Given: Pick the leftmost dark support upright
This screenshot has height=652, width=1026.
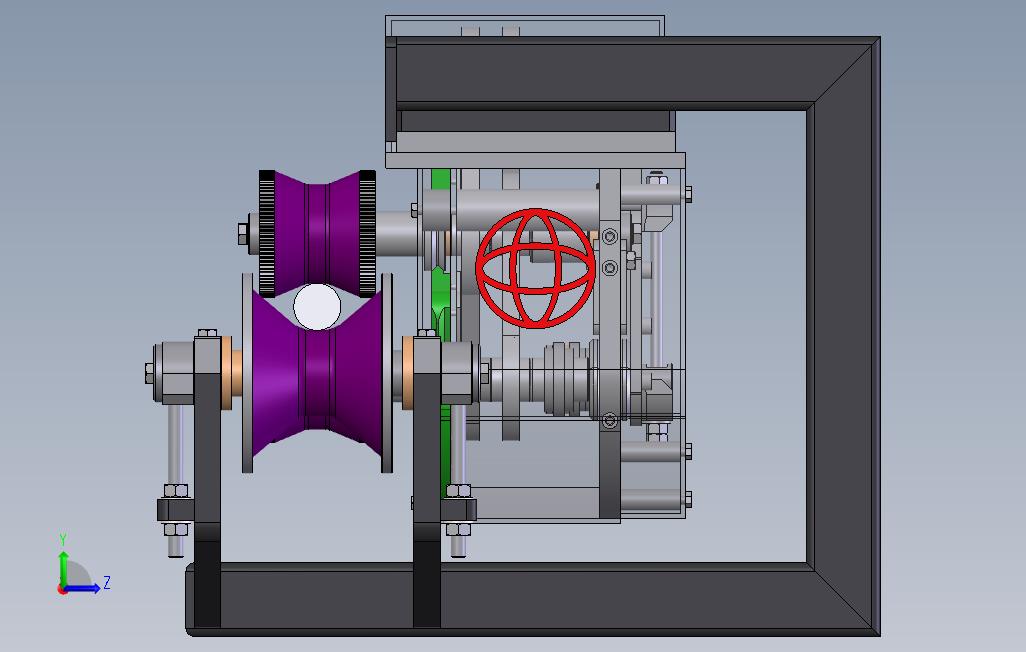Looking at the screenshot, I should [x=207, y=481].
